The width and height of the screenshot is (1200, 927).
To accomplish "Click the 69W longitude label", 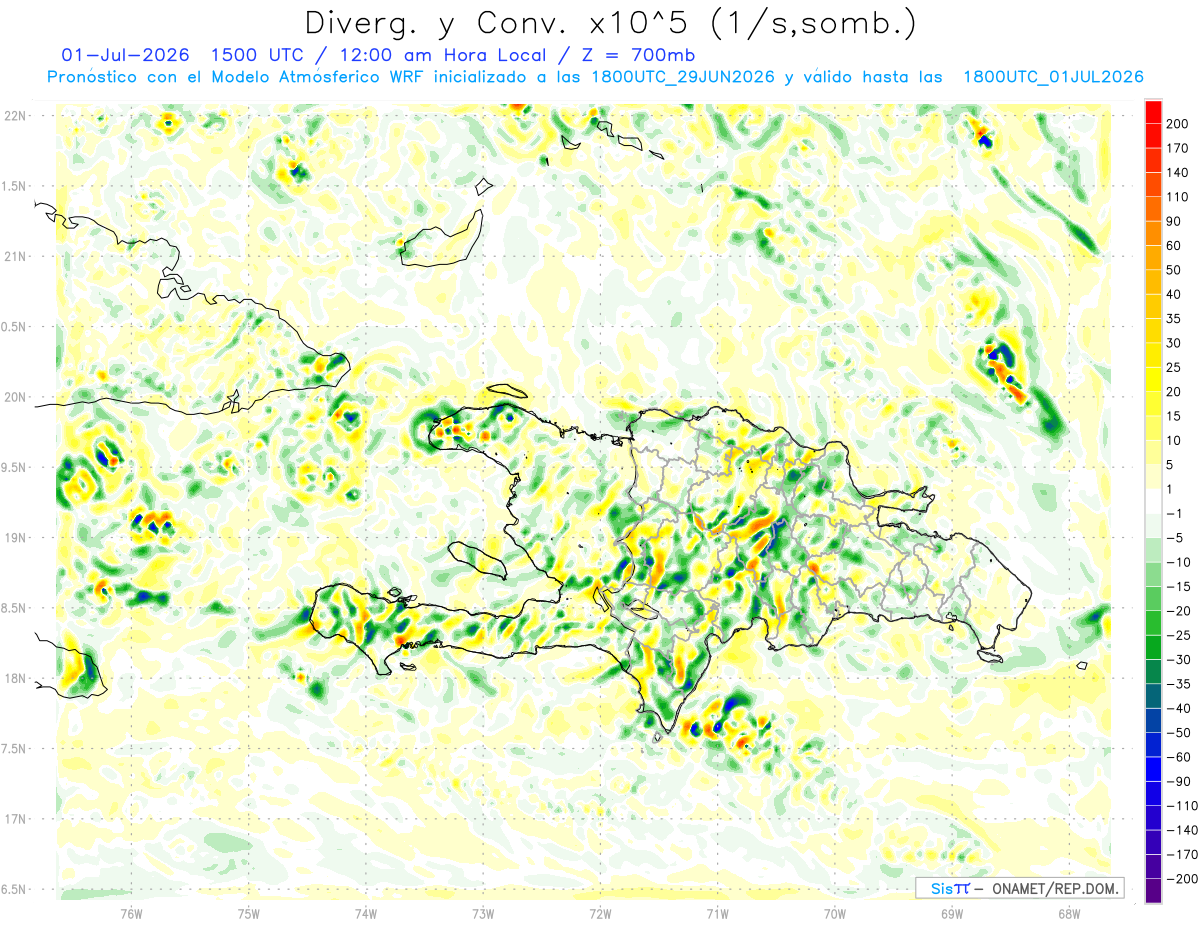I will click(x=952, y=913).
